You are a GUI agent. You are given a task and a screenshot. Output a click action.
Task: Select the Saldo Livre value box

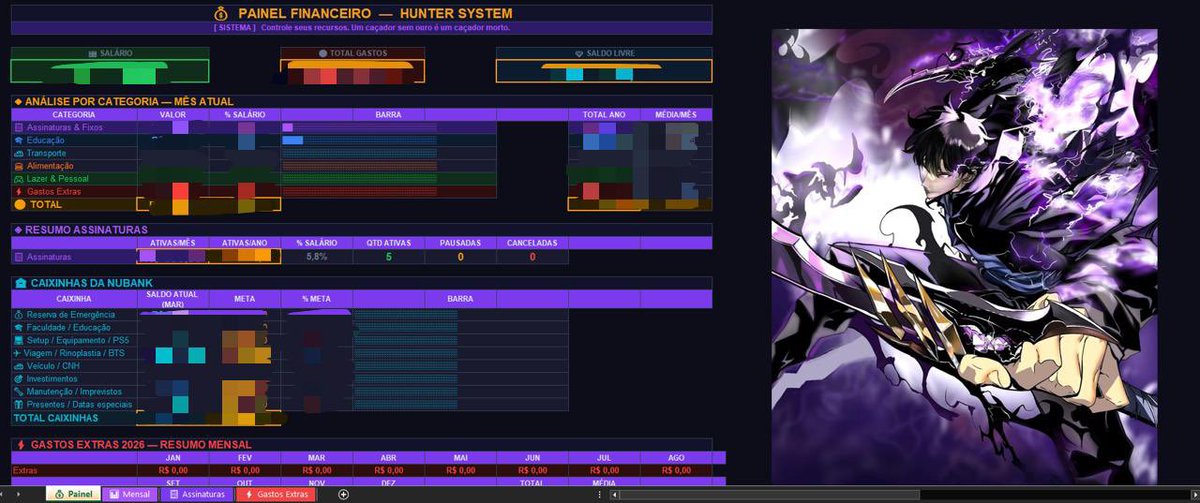tap(604, 71)
